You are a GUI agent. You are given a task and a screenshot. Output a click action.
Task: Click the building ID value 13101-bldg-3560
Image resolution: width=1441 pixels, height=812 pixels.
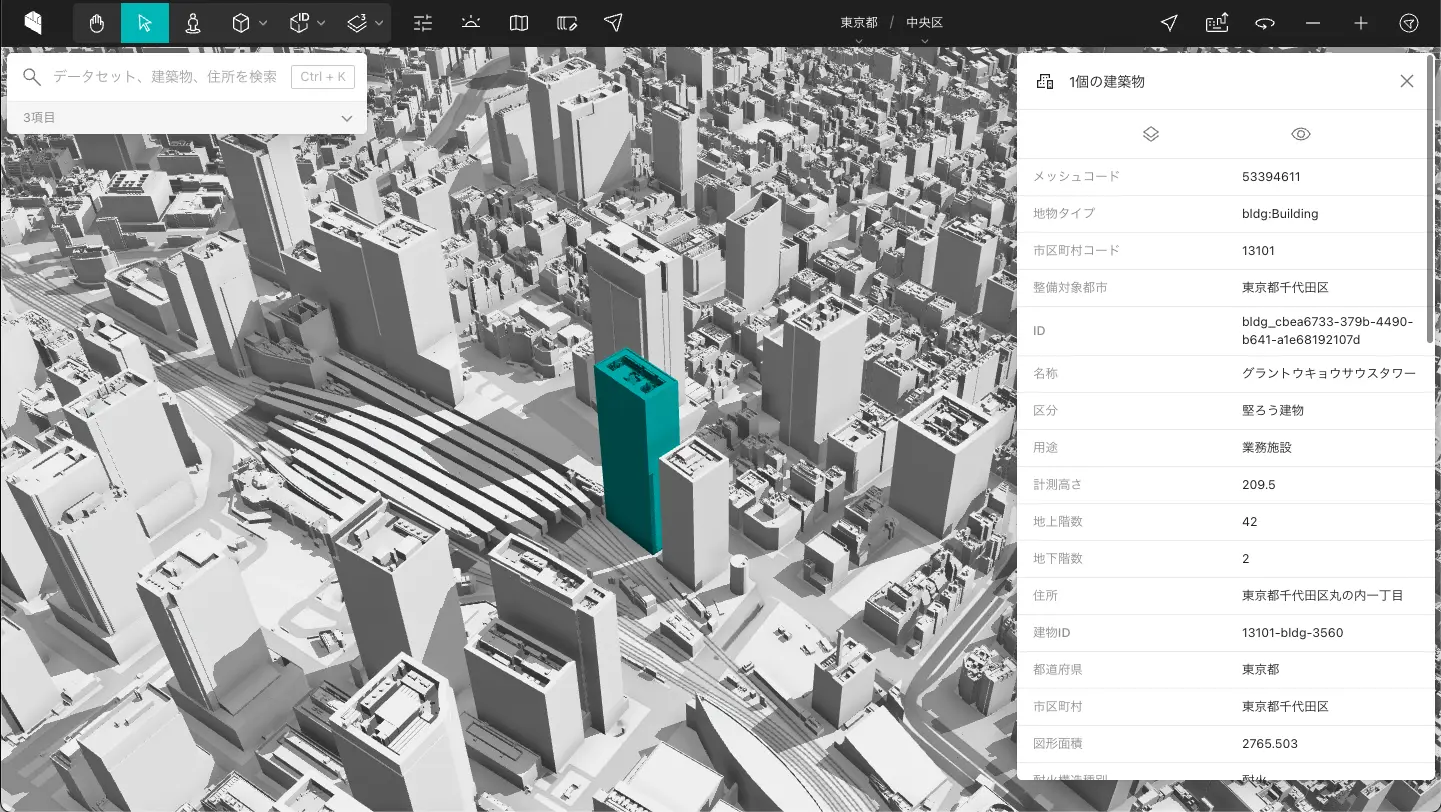click(1293, 632)
